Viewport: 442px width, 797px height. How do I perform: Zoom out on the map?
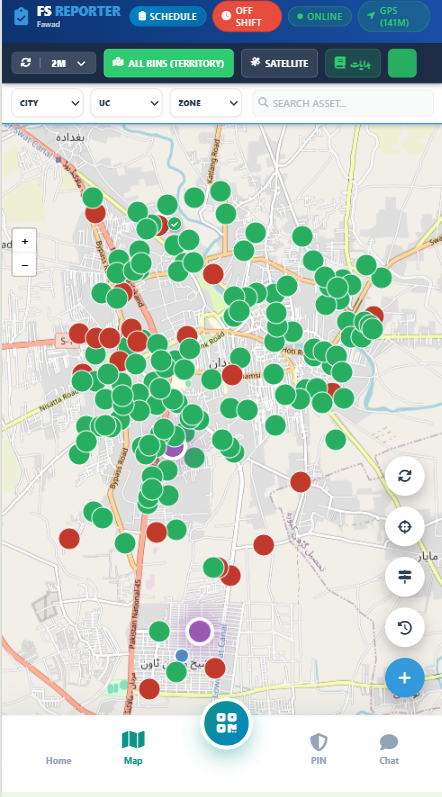point(24,265)
